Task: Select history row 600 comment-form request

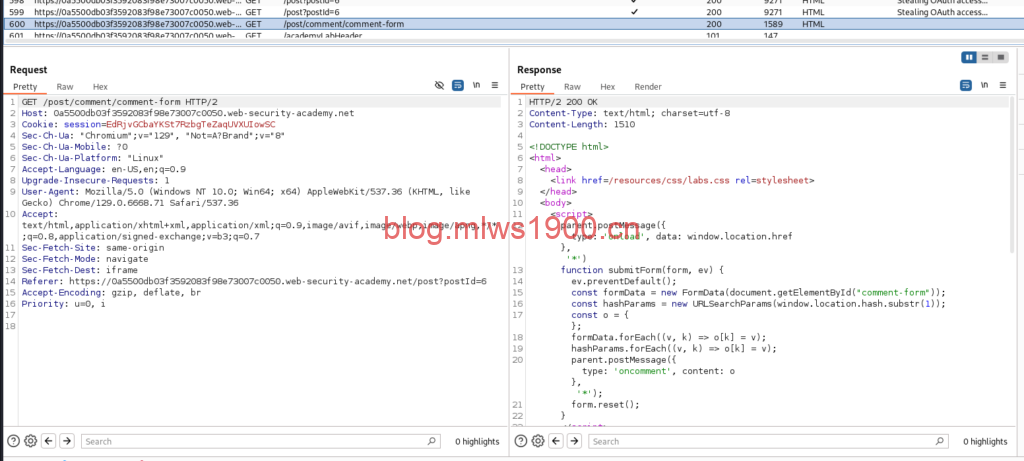Action: (x=512, y=24)
